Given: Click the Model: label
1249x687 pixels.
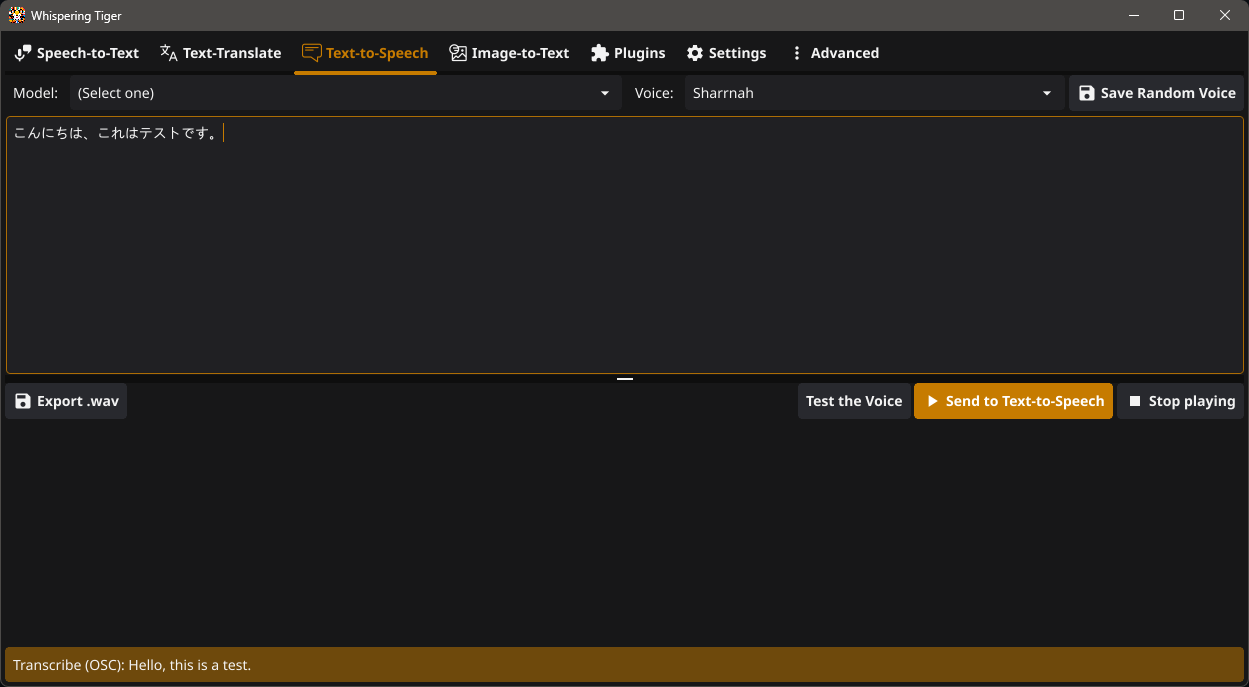Looking at the screenshot, I should tap(35, 93).
